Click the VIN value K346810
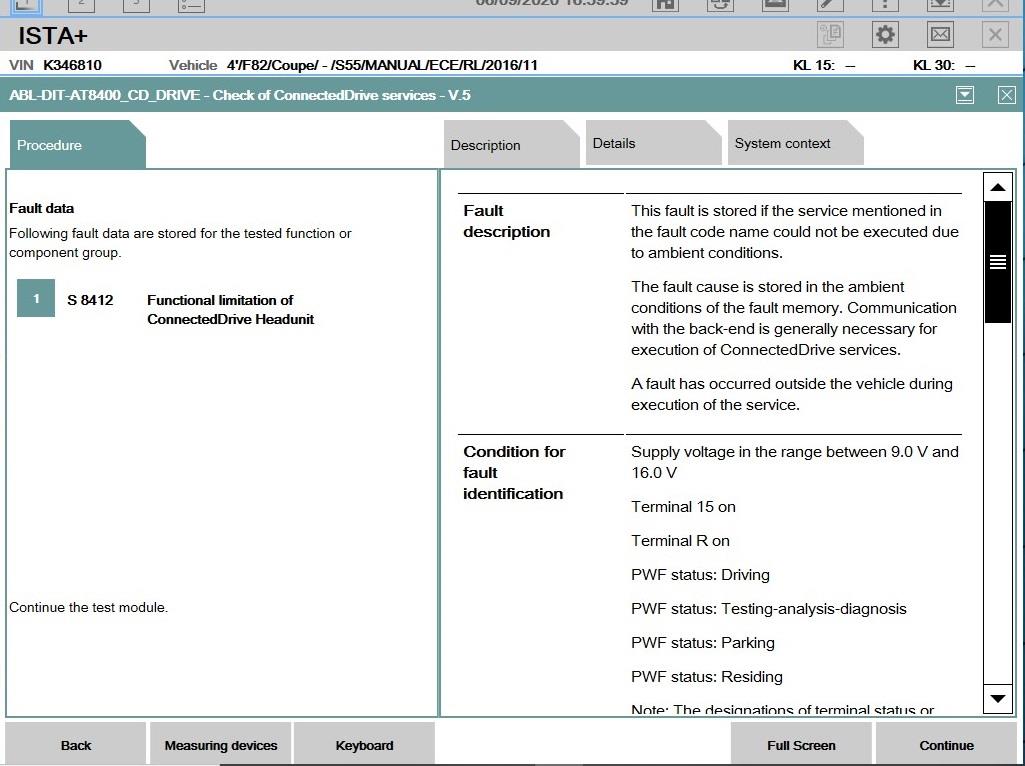 click(73, 65)
